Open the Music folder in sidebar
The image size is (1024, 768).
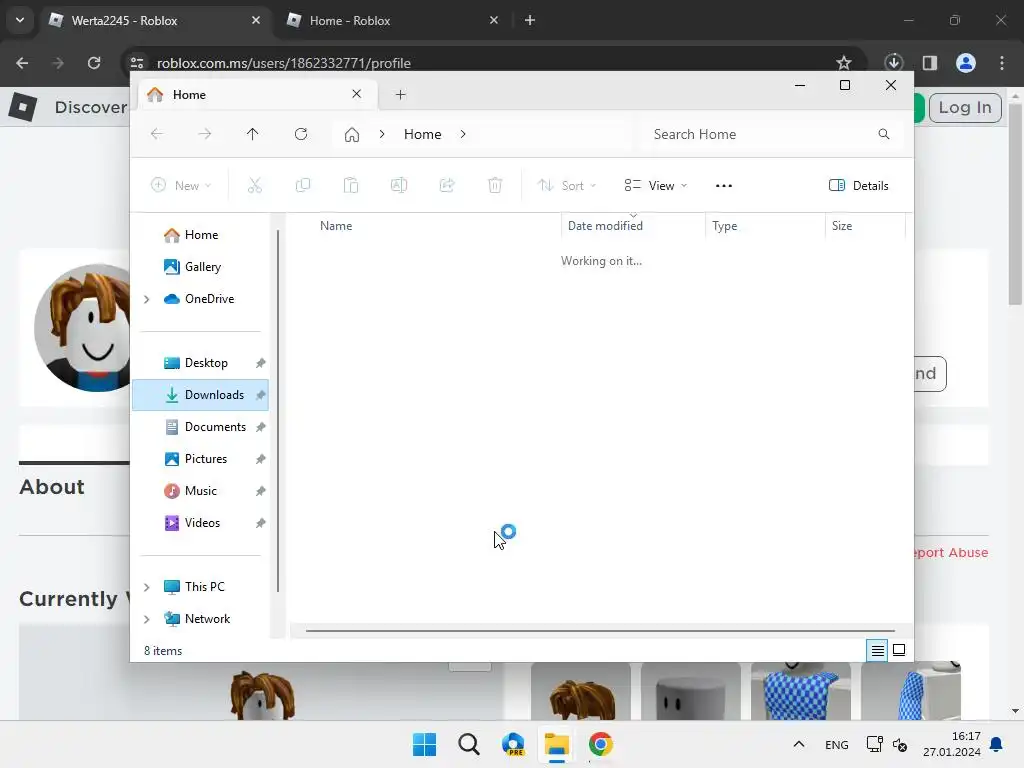pyautogui.click(x=200, y=491)
